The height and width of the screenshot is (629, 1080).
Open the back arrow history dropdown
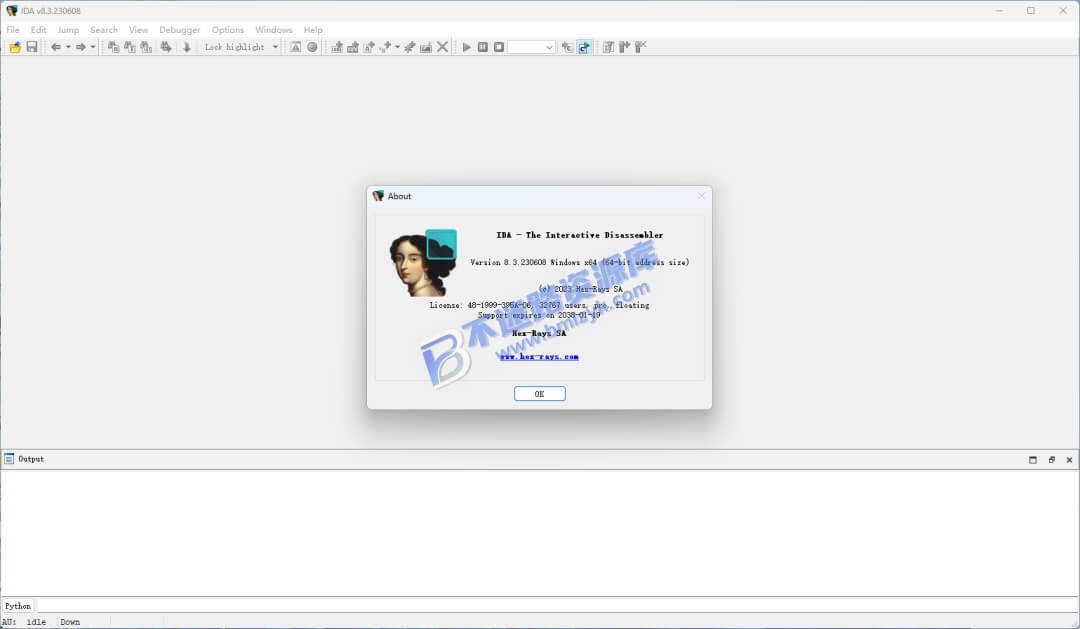tap(68, 47)
